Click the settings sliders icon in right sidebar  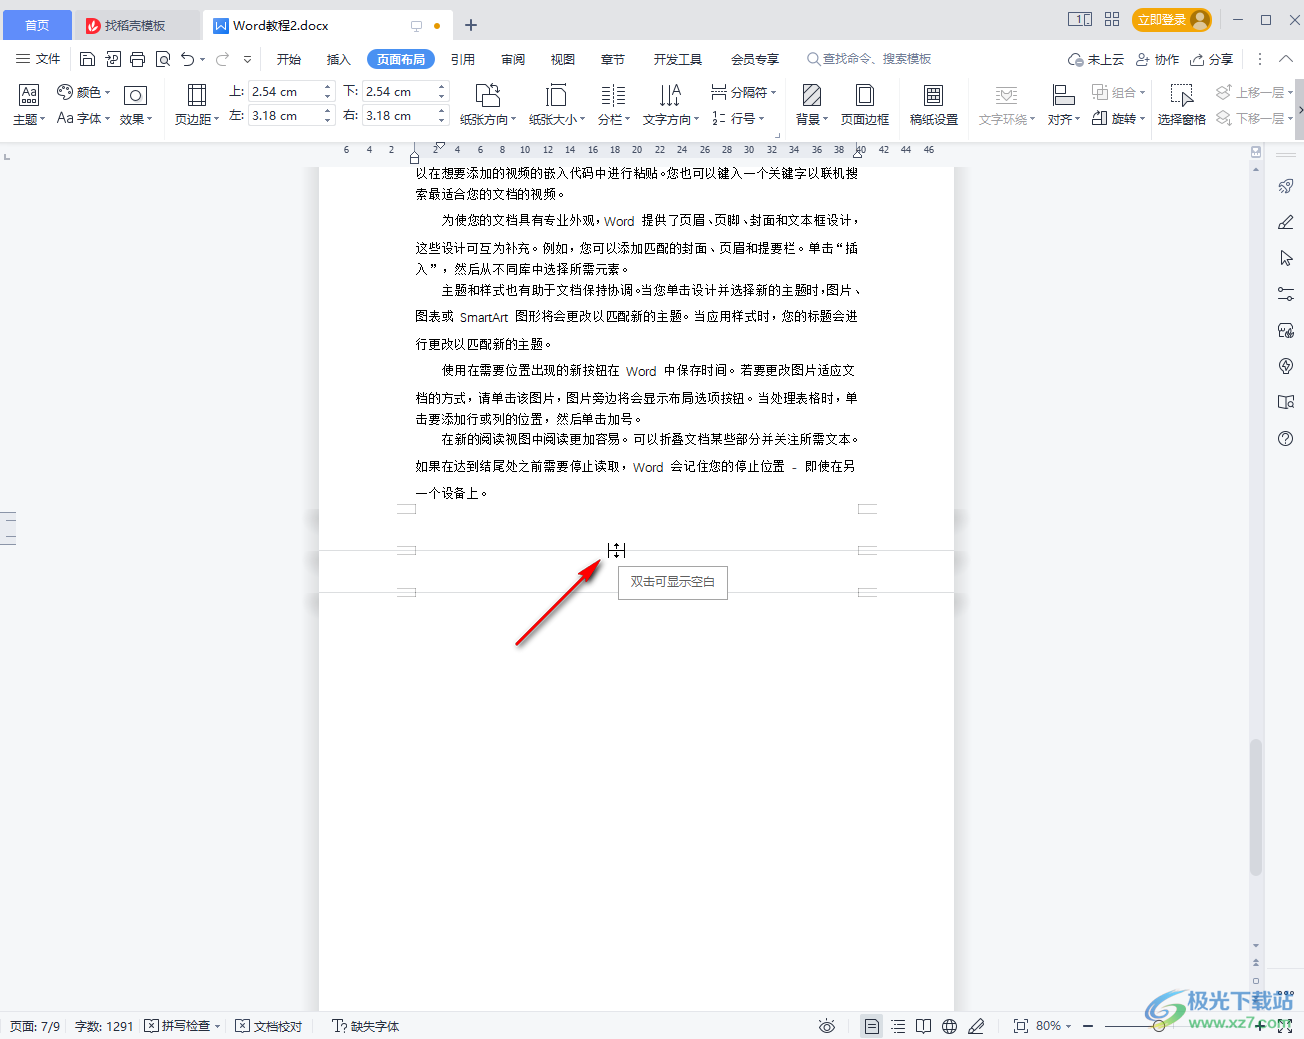pos(1286,294)
